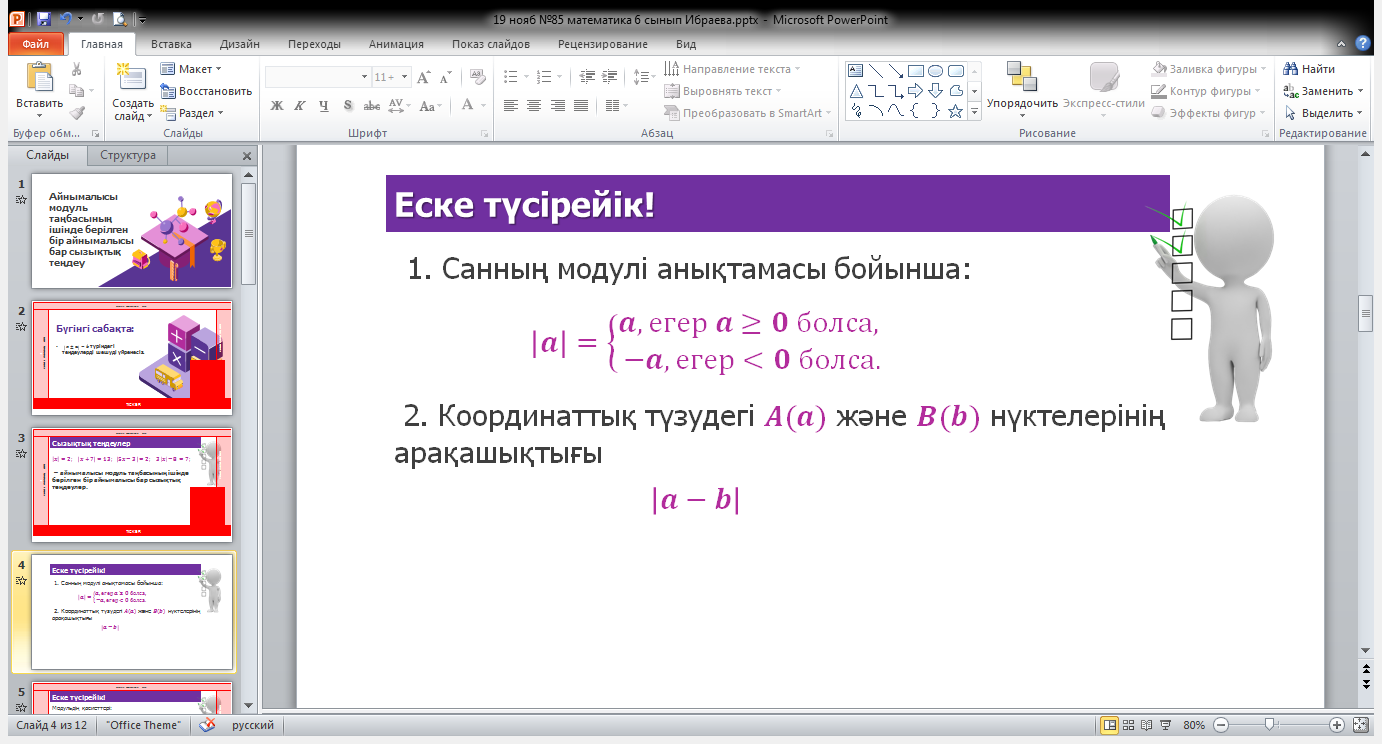Viewport: 1382px width, 744px height.
Task: Select slide 2 thumbnail Бүгінгі сабақта
Action: [x=132, y=358]
